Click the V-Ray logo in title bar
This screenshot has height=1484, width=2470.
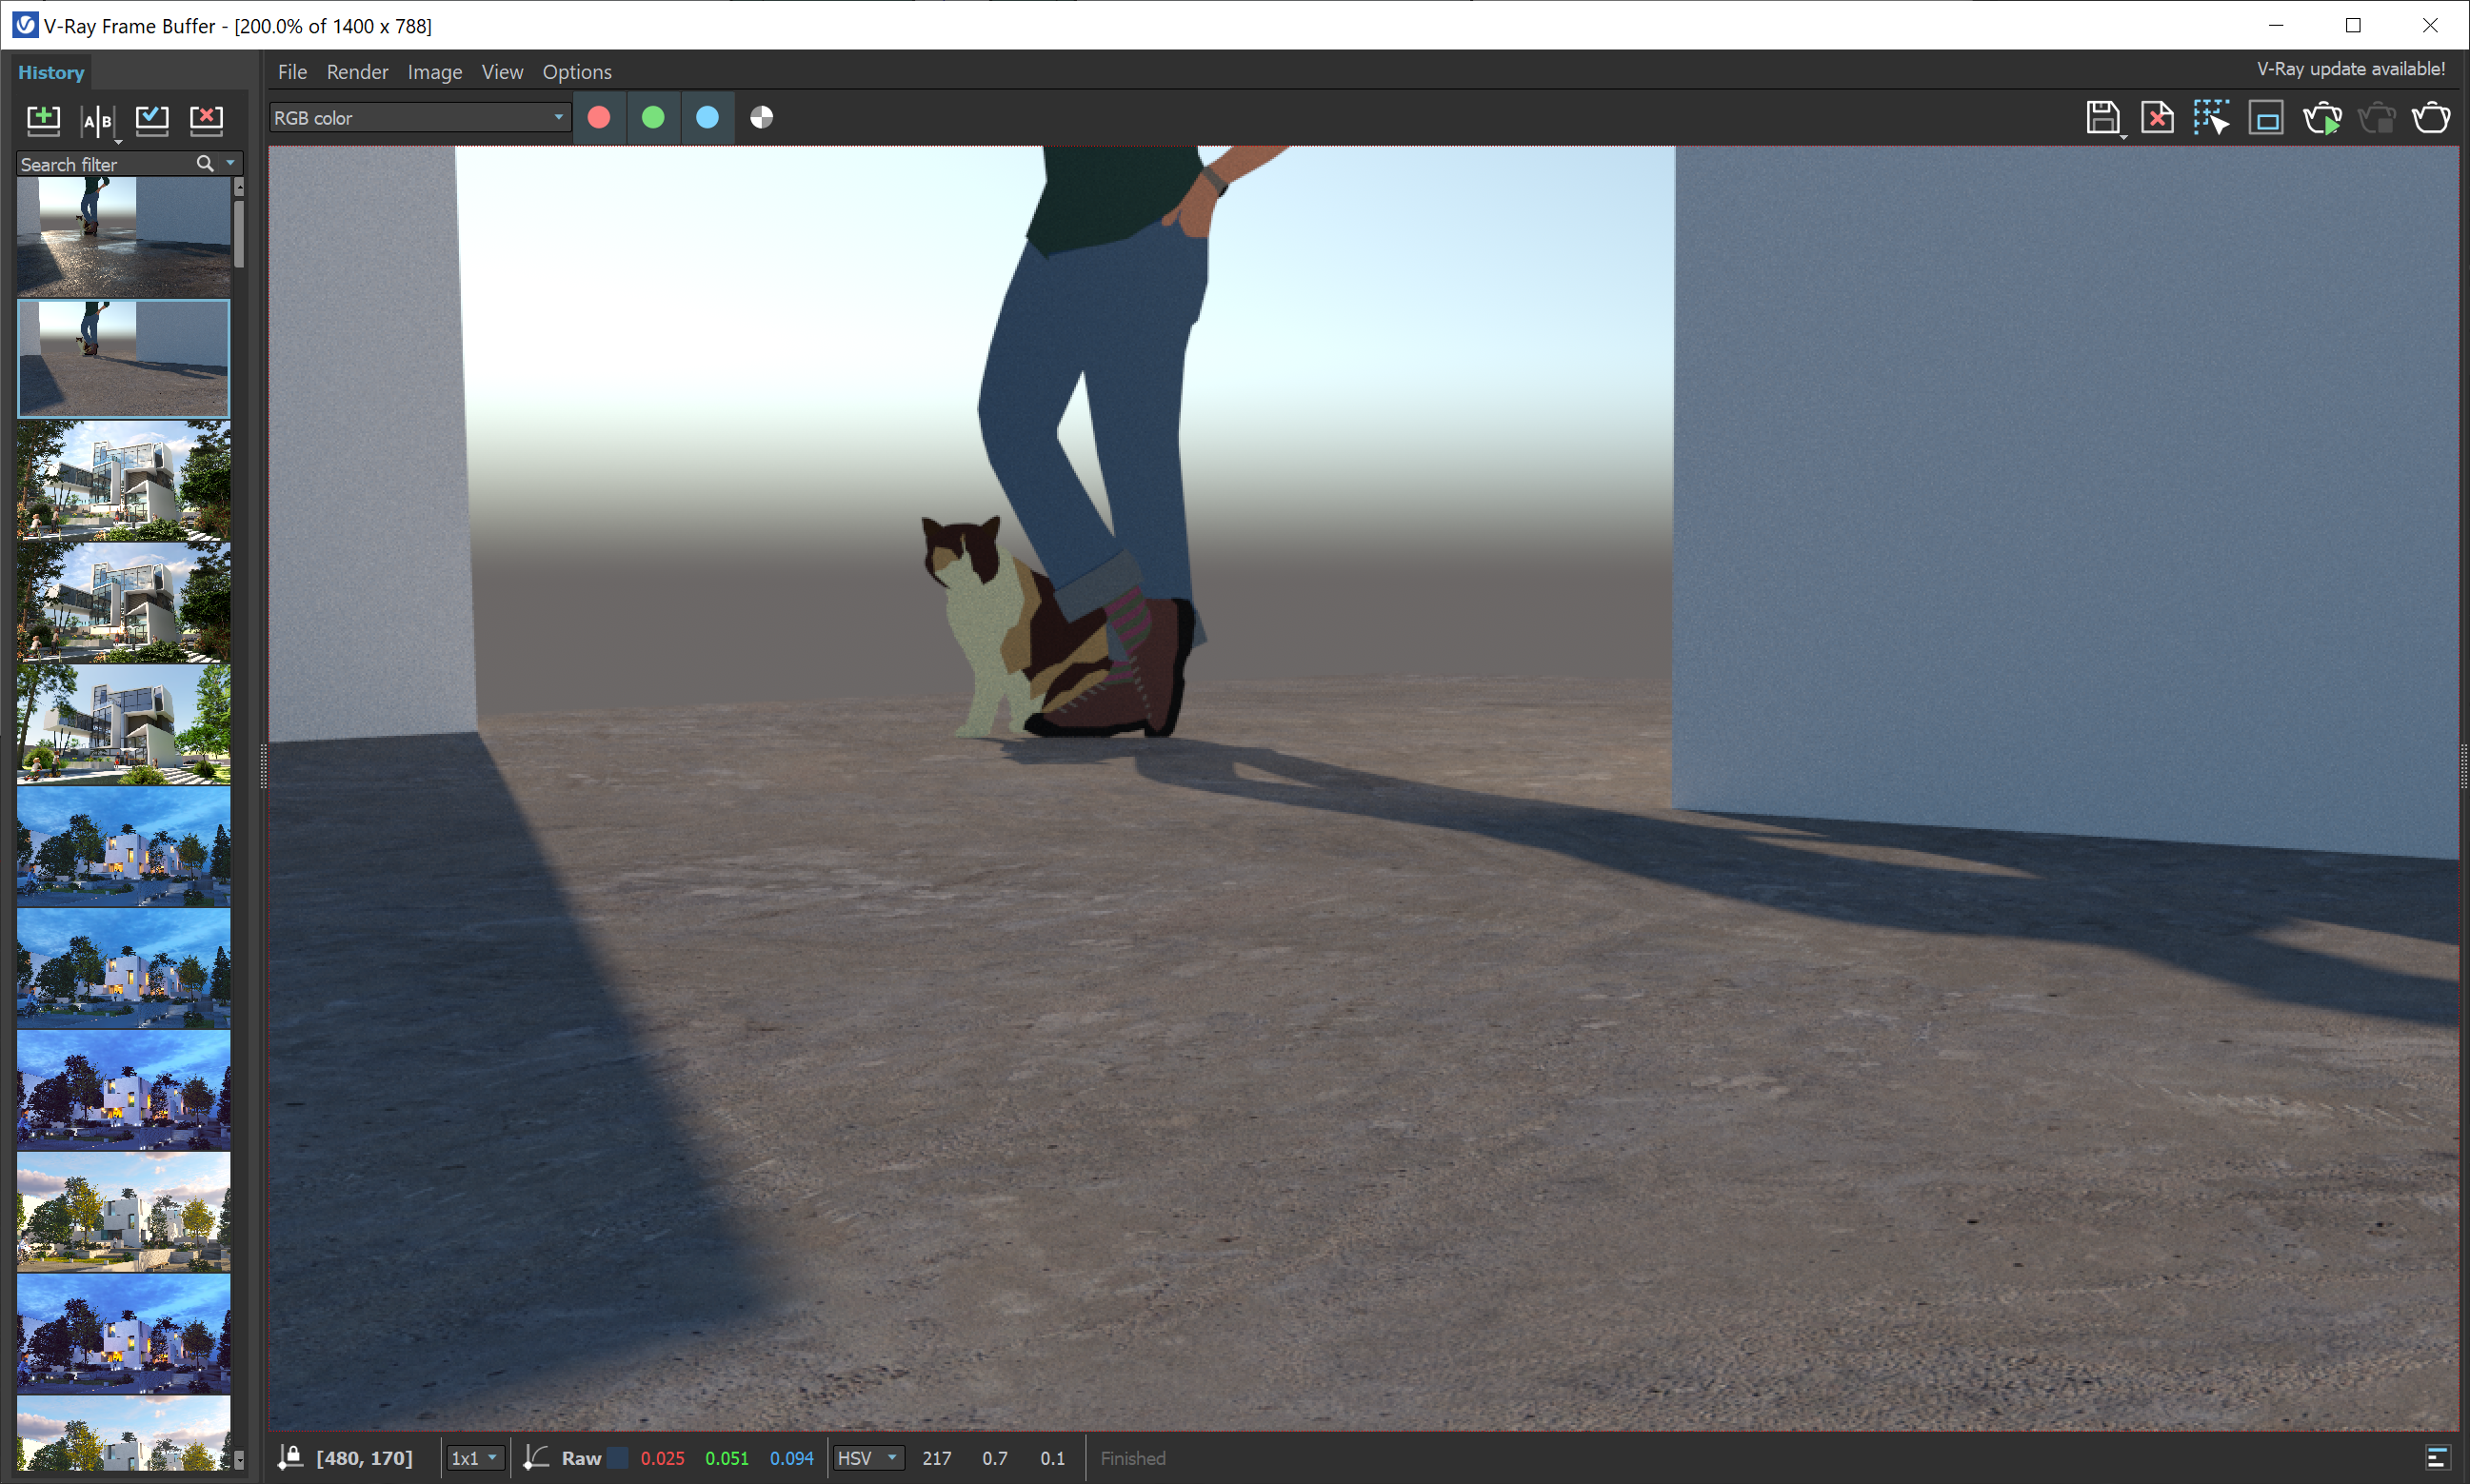point(25,25)
